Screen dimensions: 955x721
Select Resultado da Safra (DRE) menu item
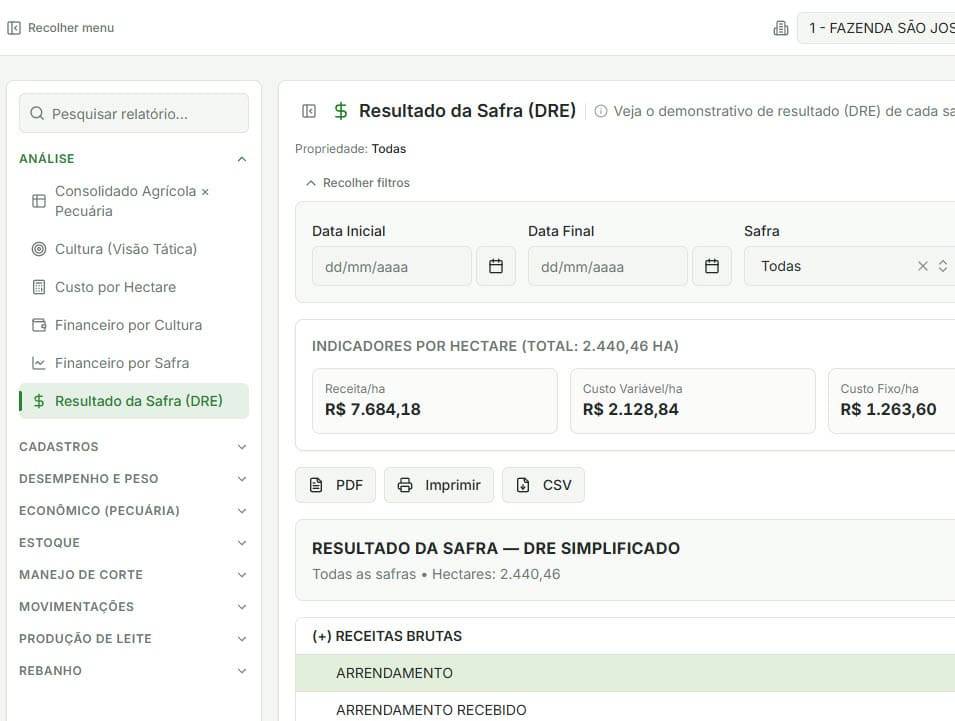pyautogui.click(x=133, y=401)
